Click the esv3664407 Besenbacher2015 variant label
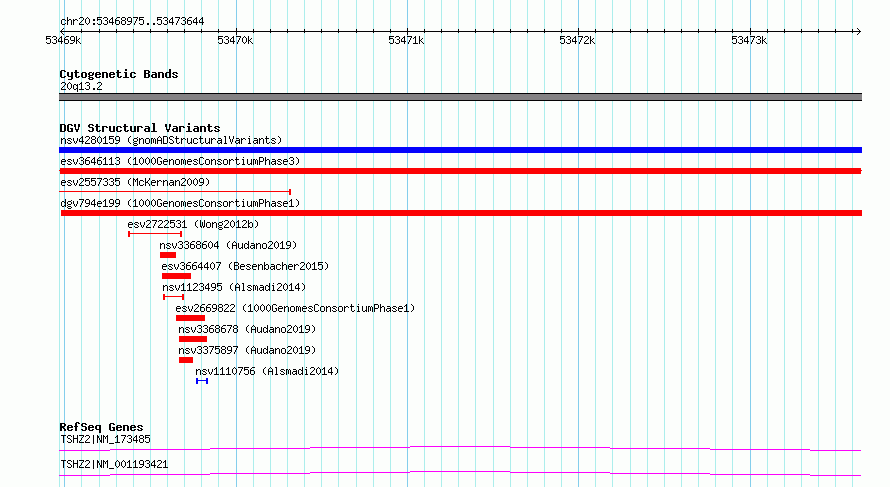This screenshot has width=890, height=487. [245, 266]
